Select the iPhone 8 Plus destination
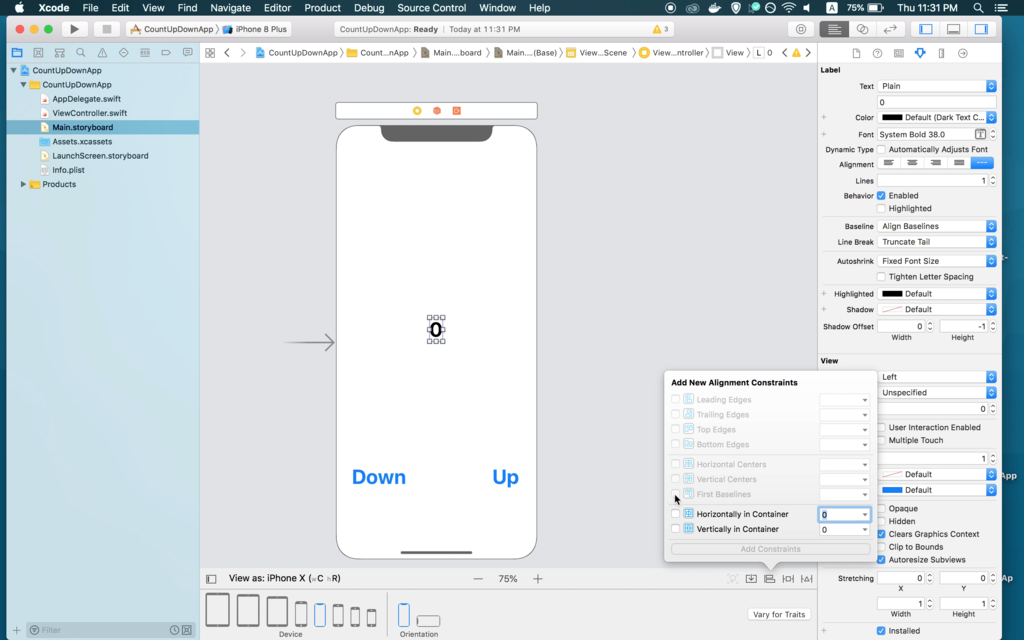 [x=255, y=29]
